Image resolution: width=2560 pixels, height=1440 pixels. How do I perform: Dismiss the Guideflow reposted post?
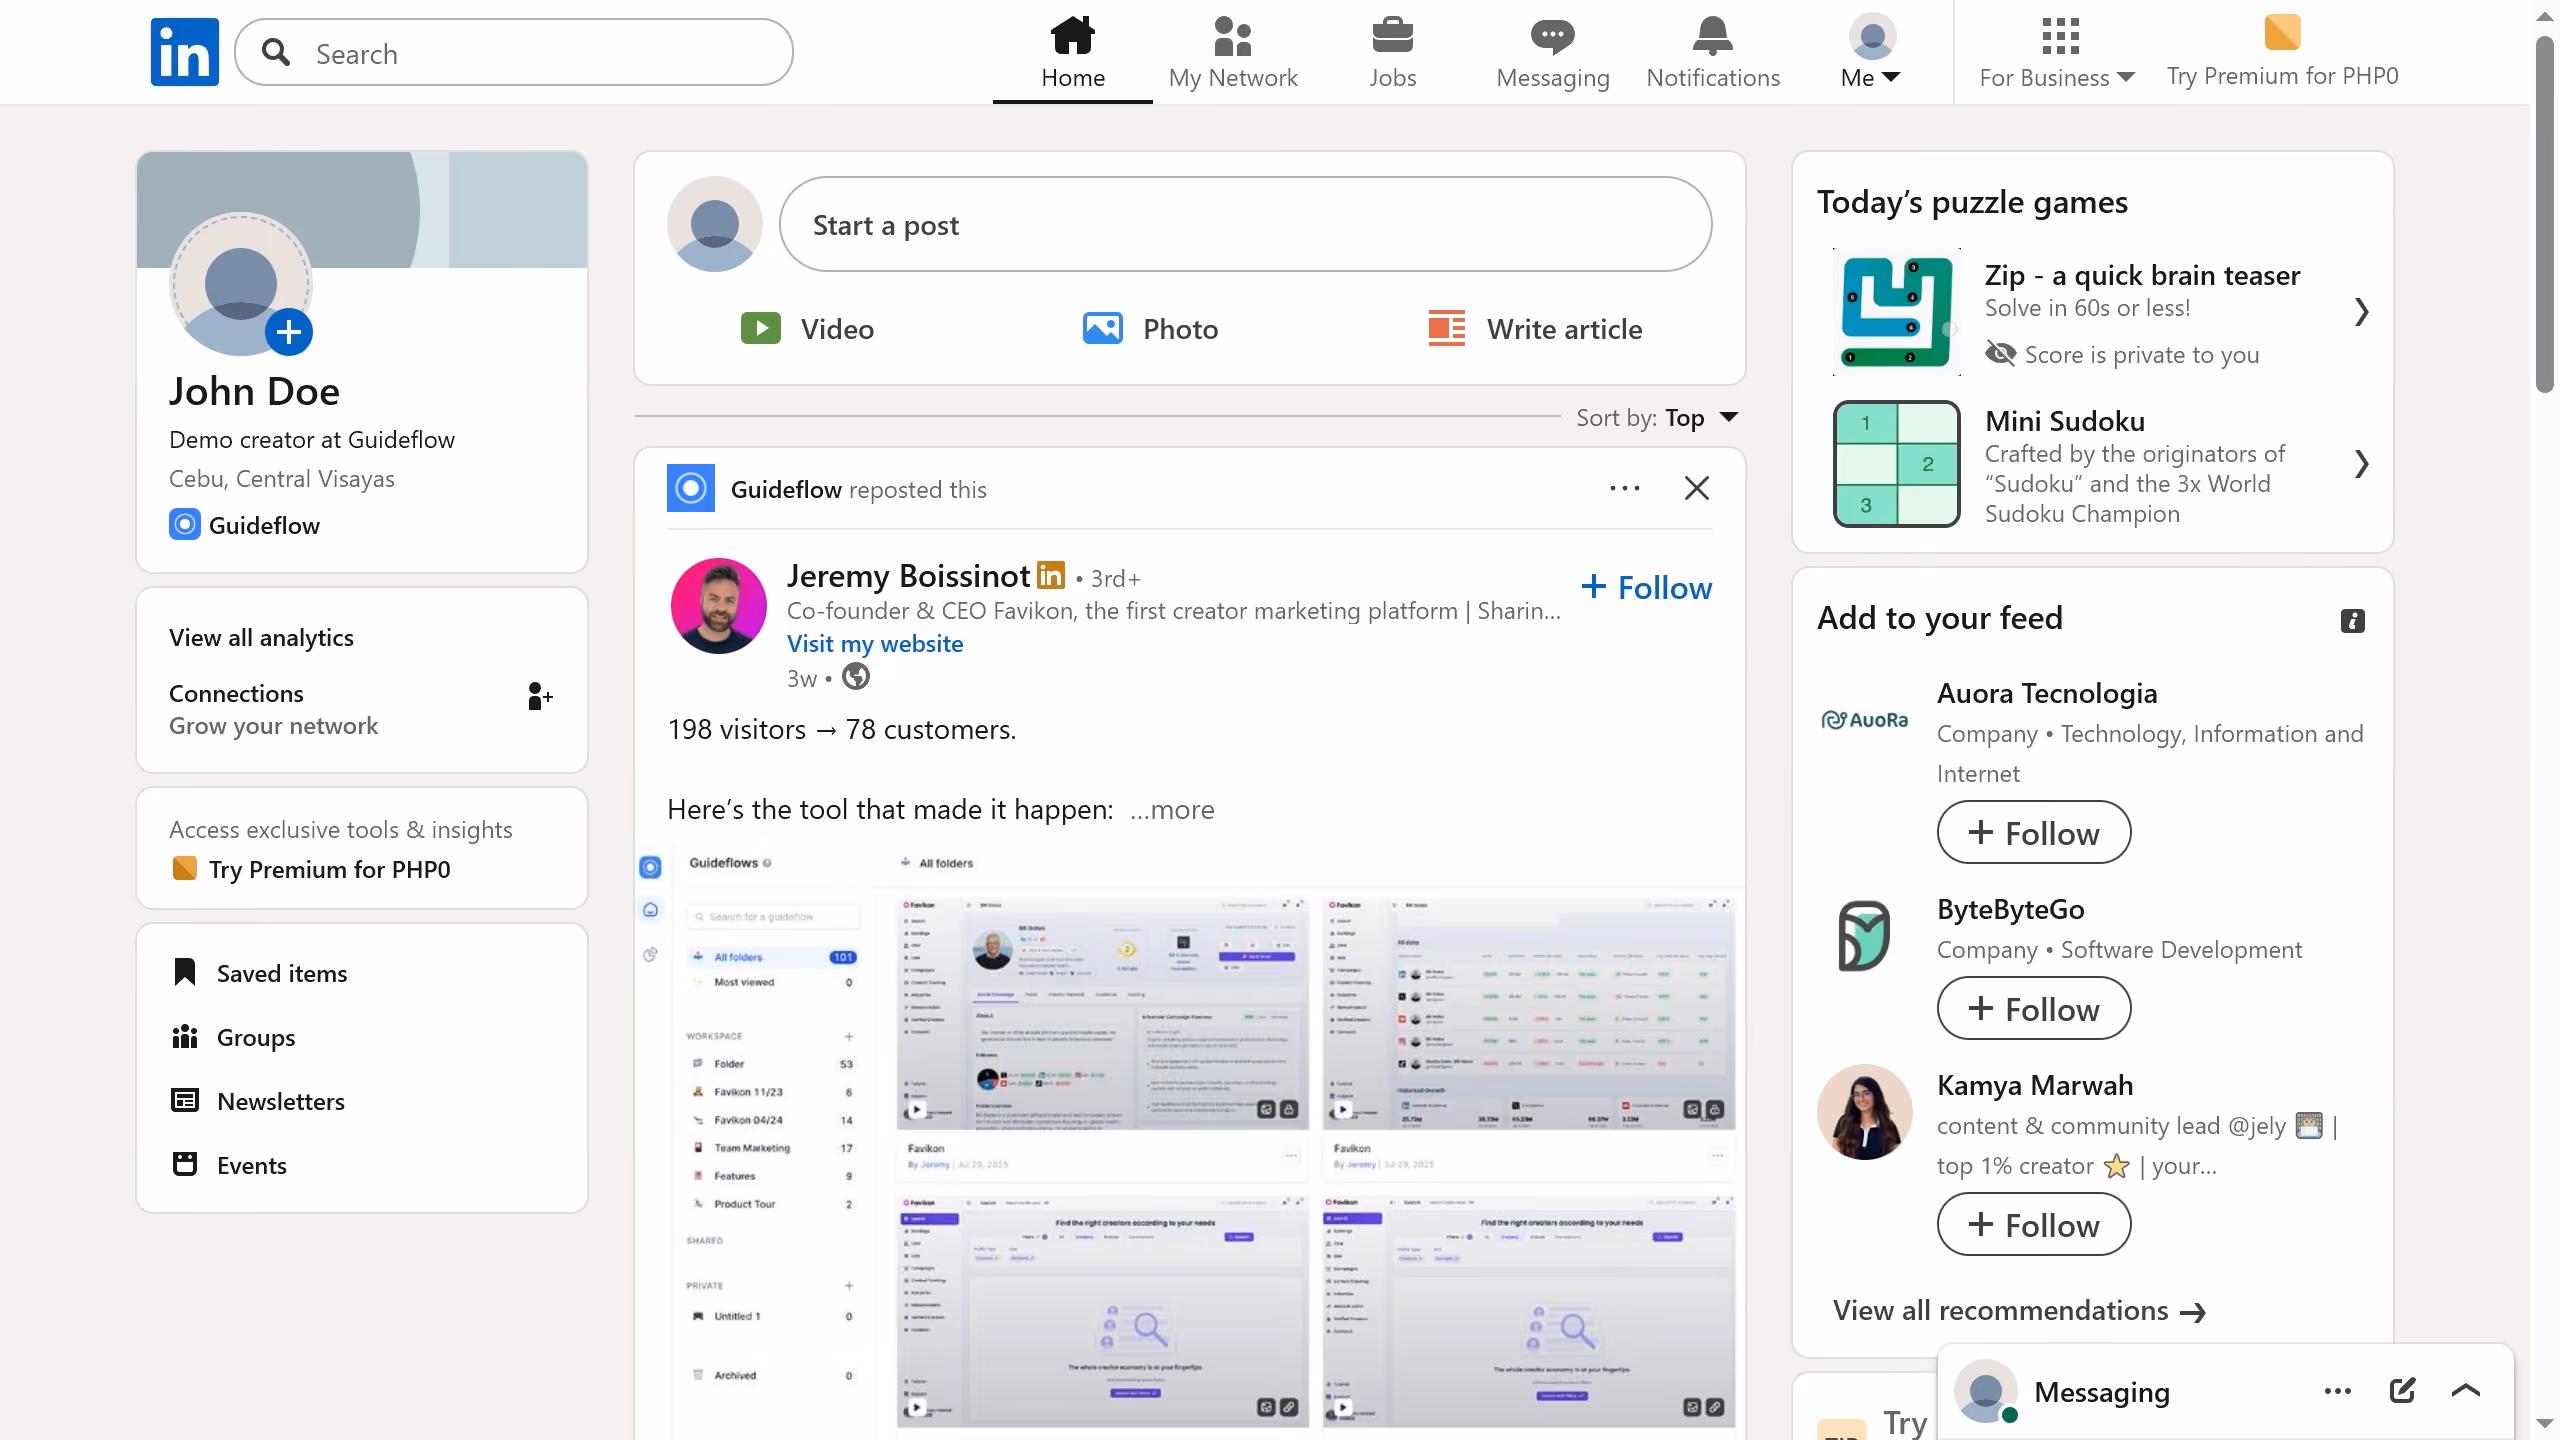pos(1697,488)
